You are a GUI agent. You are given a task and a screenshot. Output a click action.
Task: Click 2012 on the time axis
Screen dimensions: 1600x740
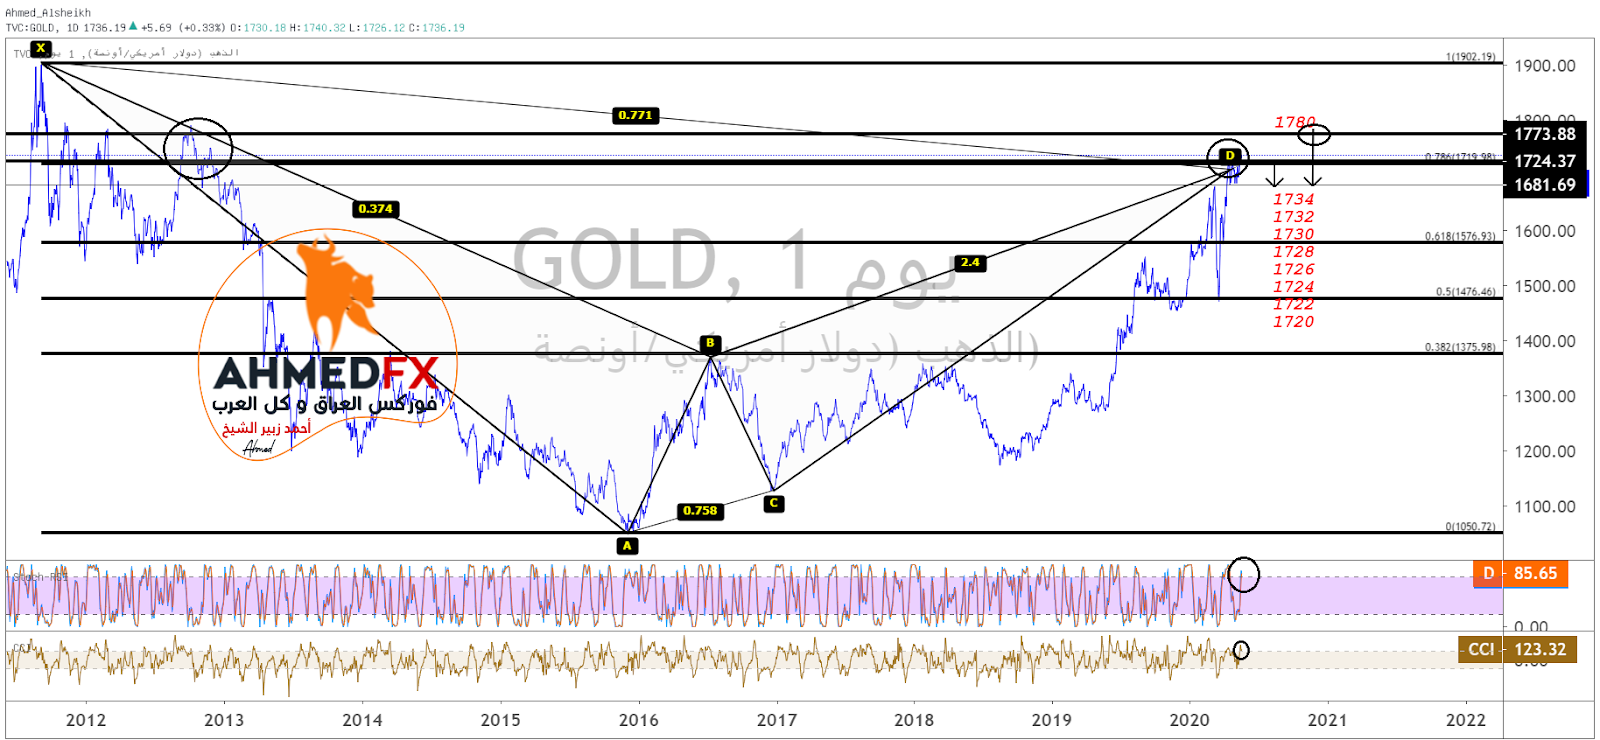point(86,720)
